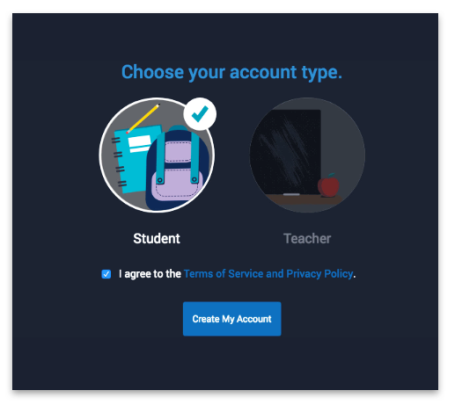
Task: Click the yellow pencil graphic
Action: click(x=143, y=118)
